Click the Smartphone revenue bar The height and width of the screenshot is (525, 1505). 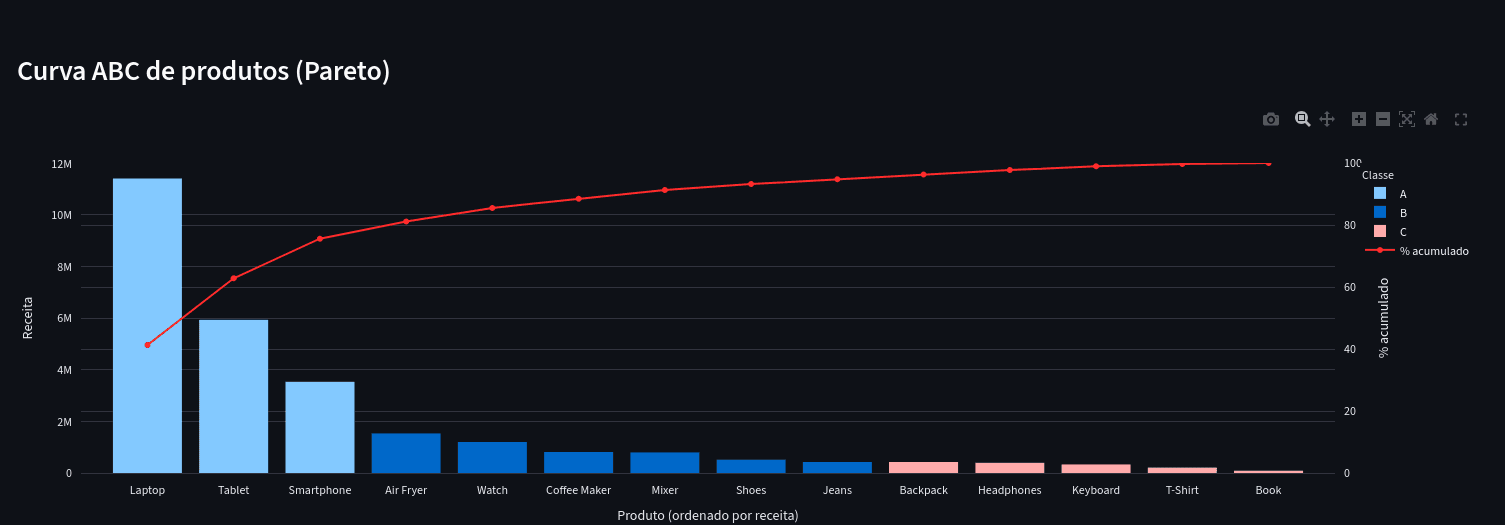pyautogui.click(x=320, y=427)
